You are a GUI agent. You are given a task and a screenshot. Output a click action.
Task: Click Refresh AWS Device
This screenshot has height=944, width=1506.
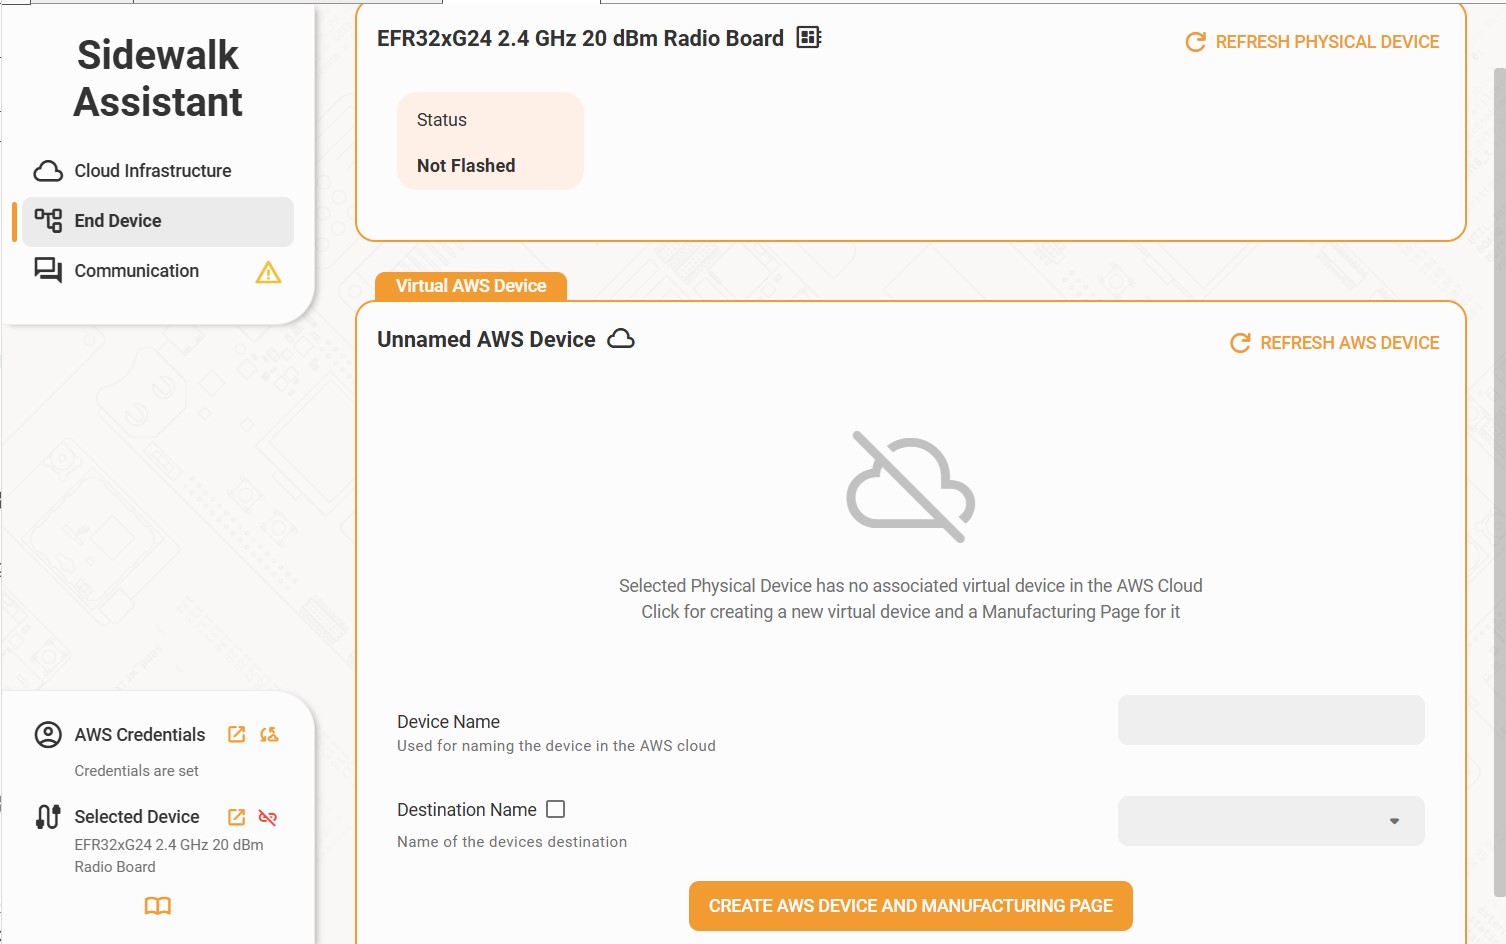[1335, 343]
